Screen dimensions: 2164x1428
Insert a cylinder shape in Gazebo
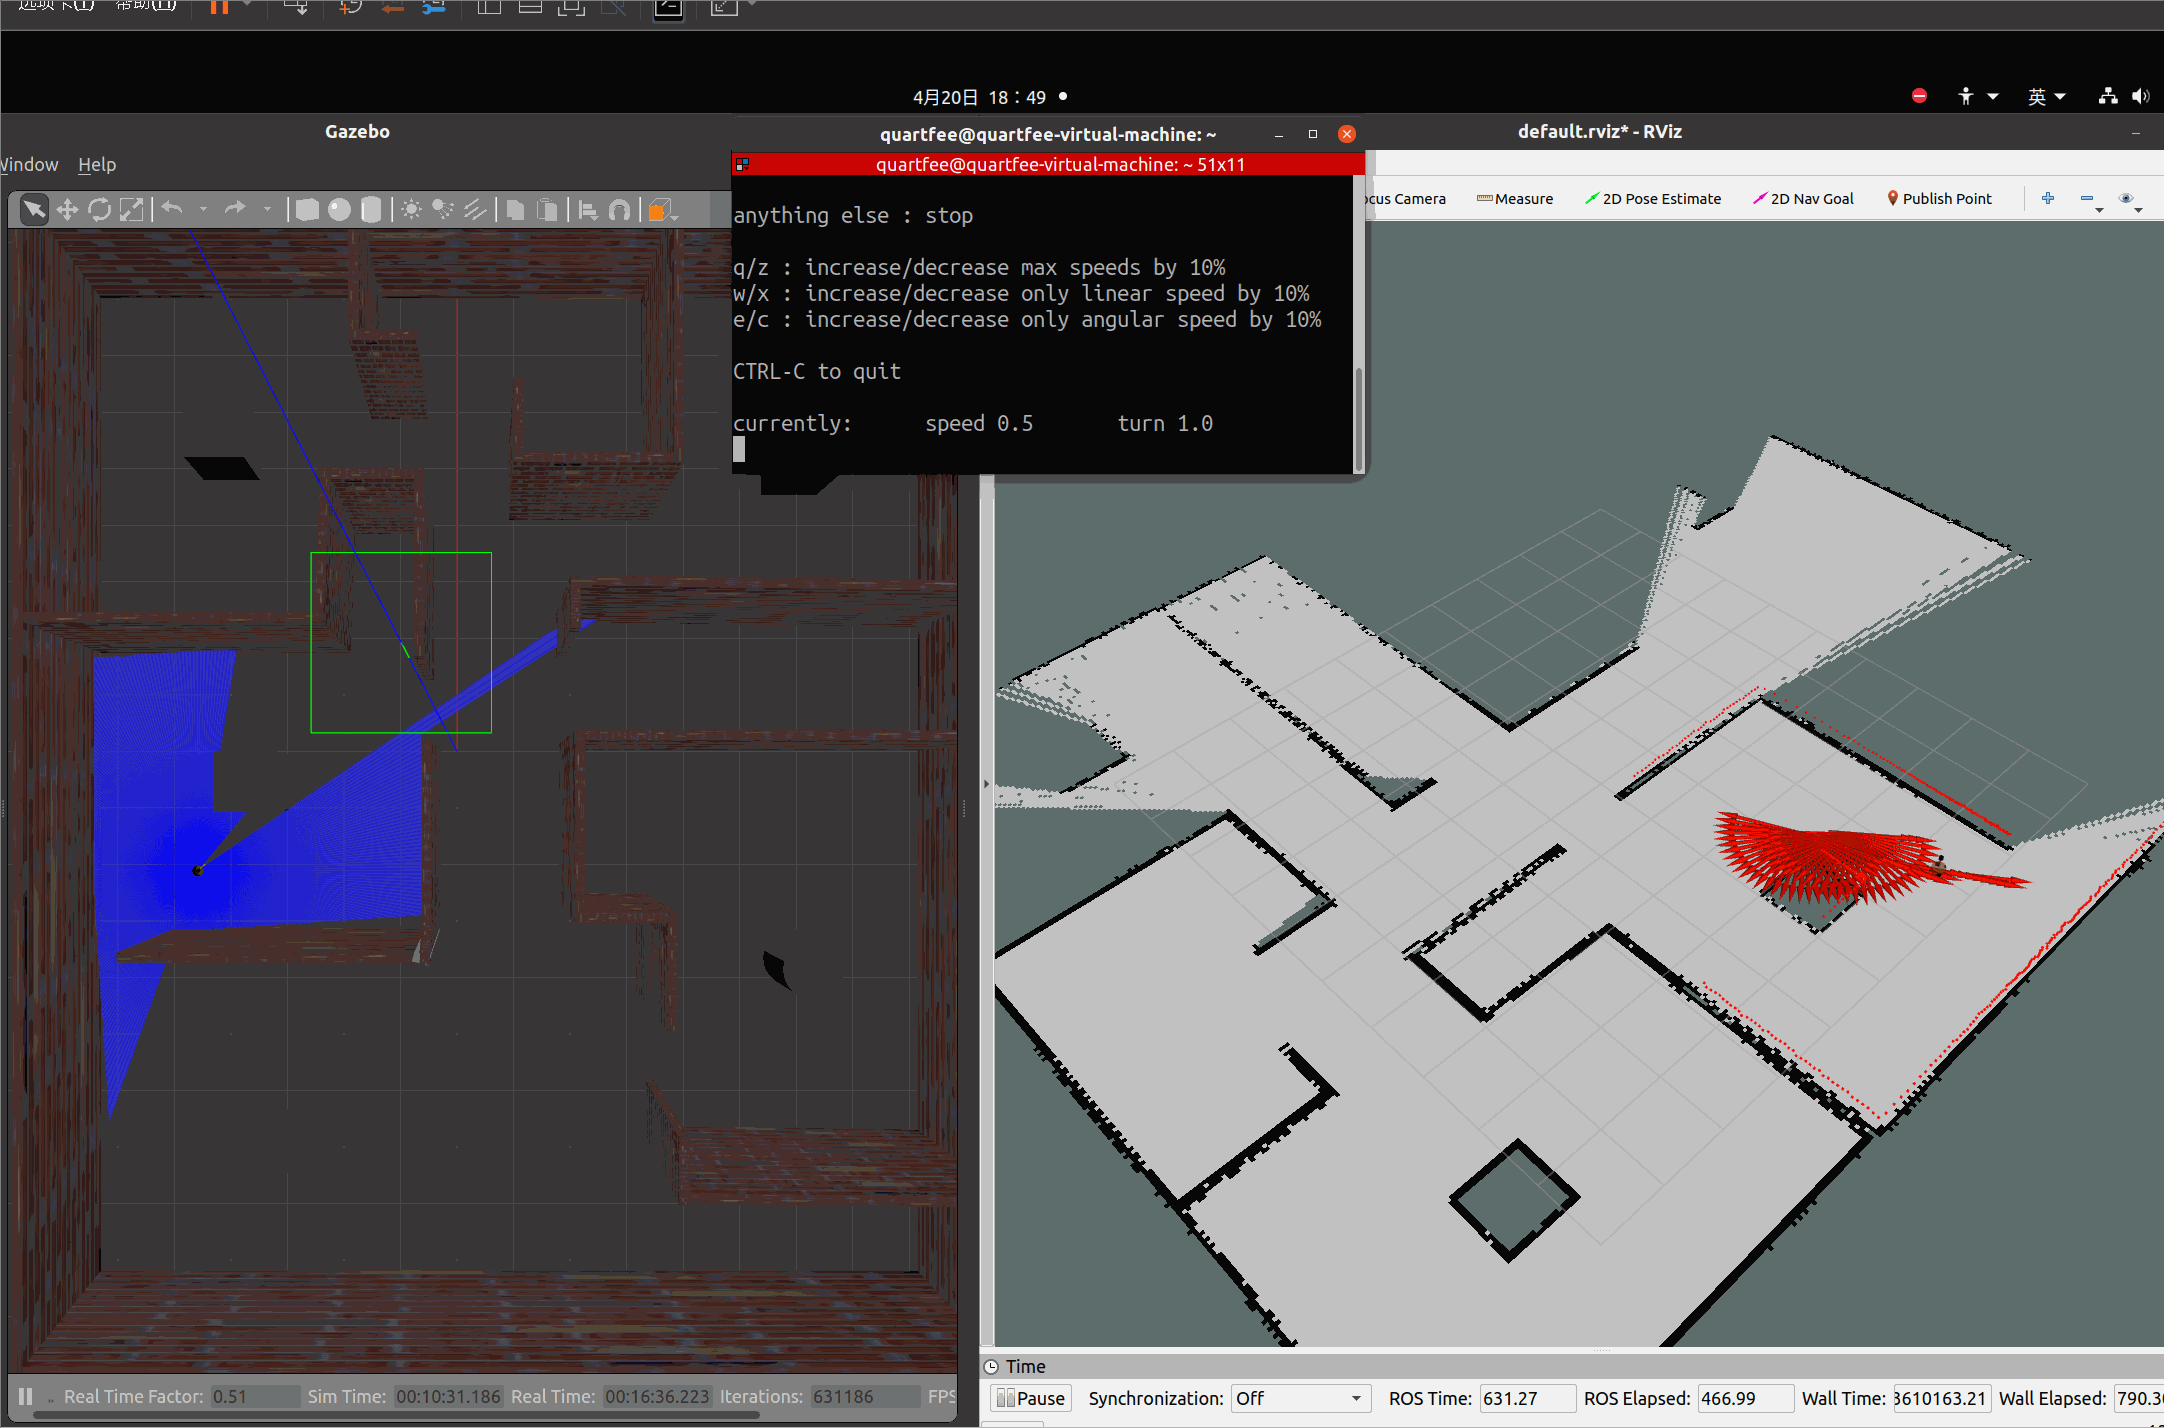tap(371, 209)
